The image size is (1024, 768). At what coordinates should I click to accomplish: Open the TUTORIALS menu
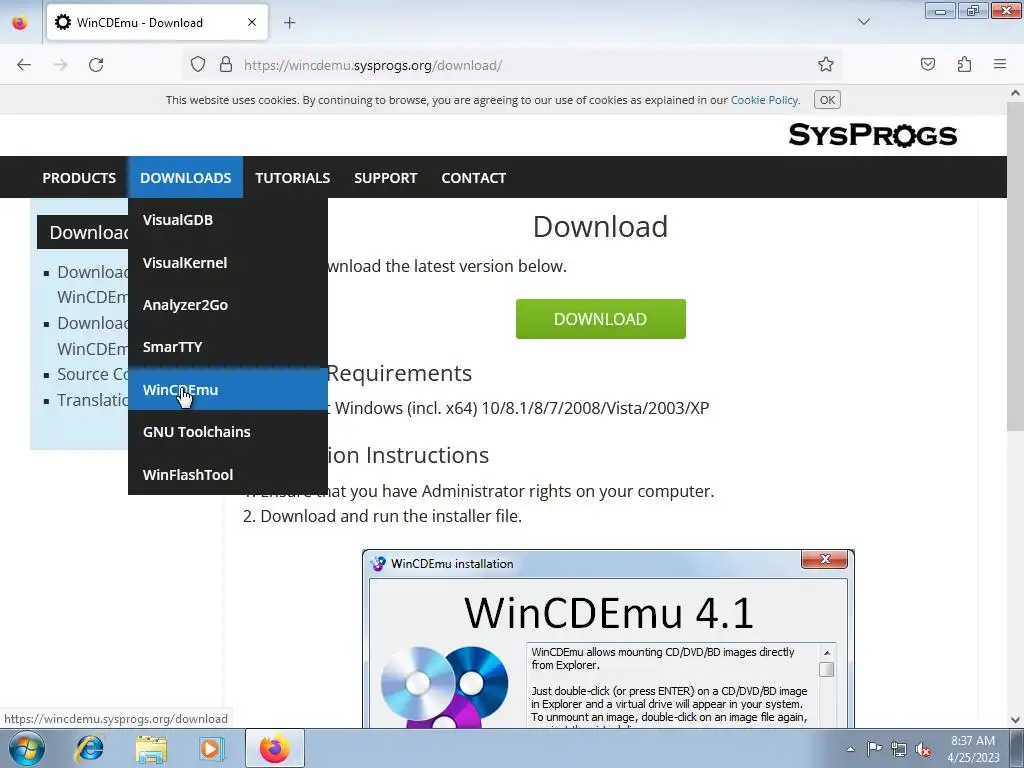pos(293,178)
